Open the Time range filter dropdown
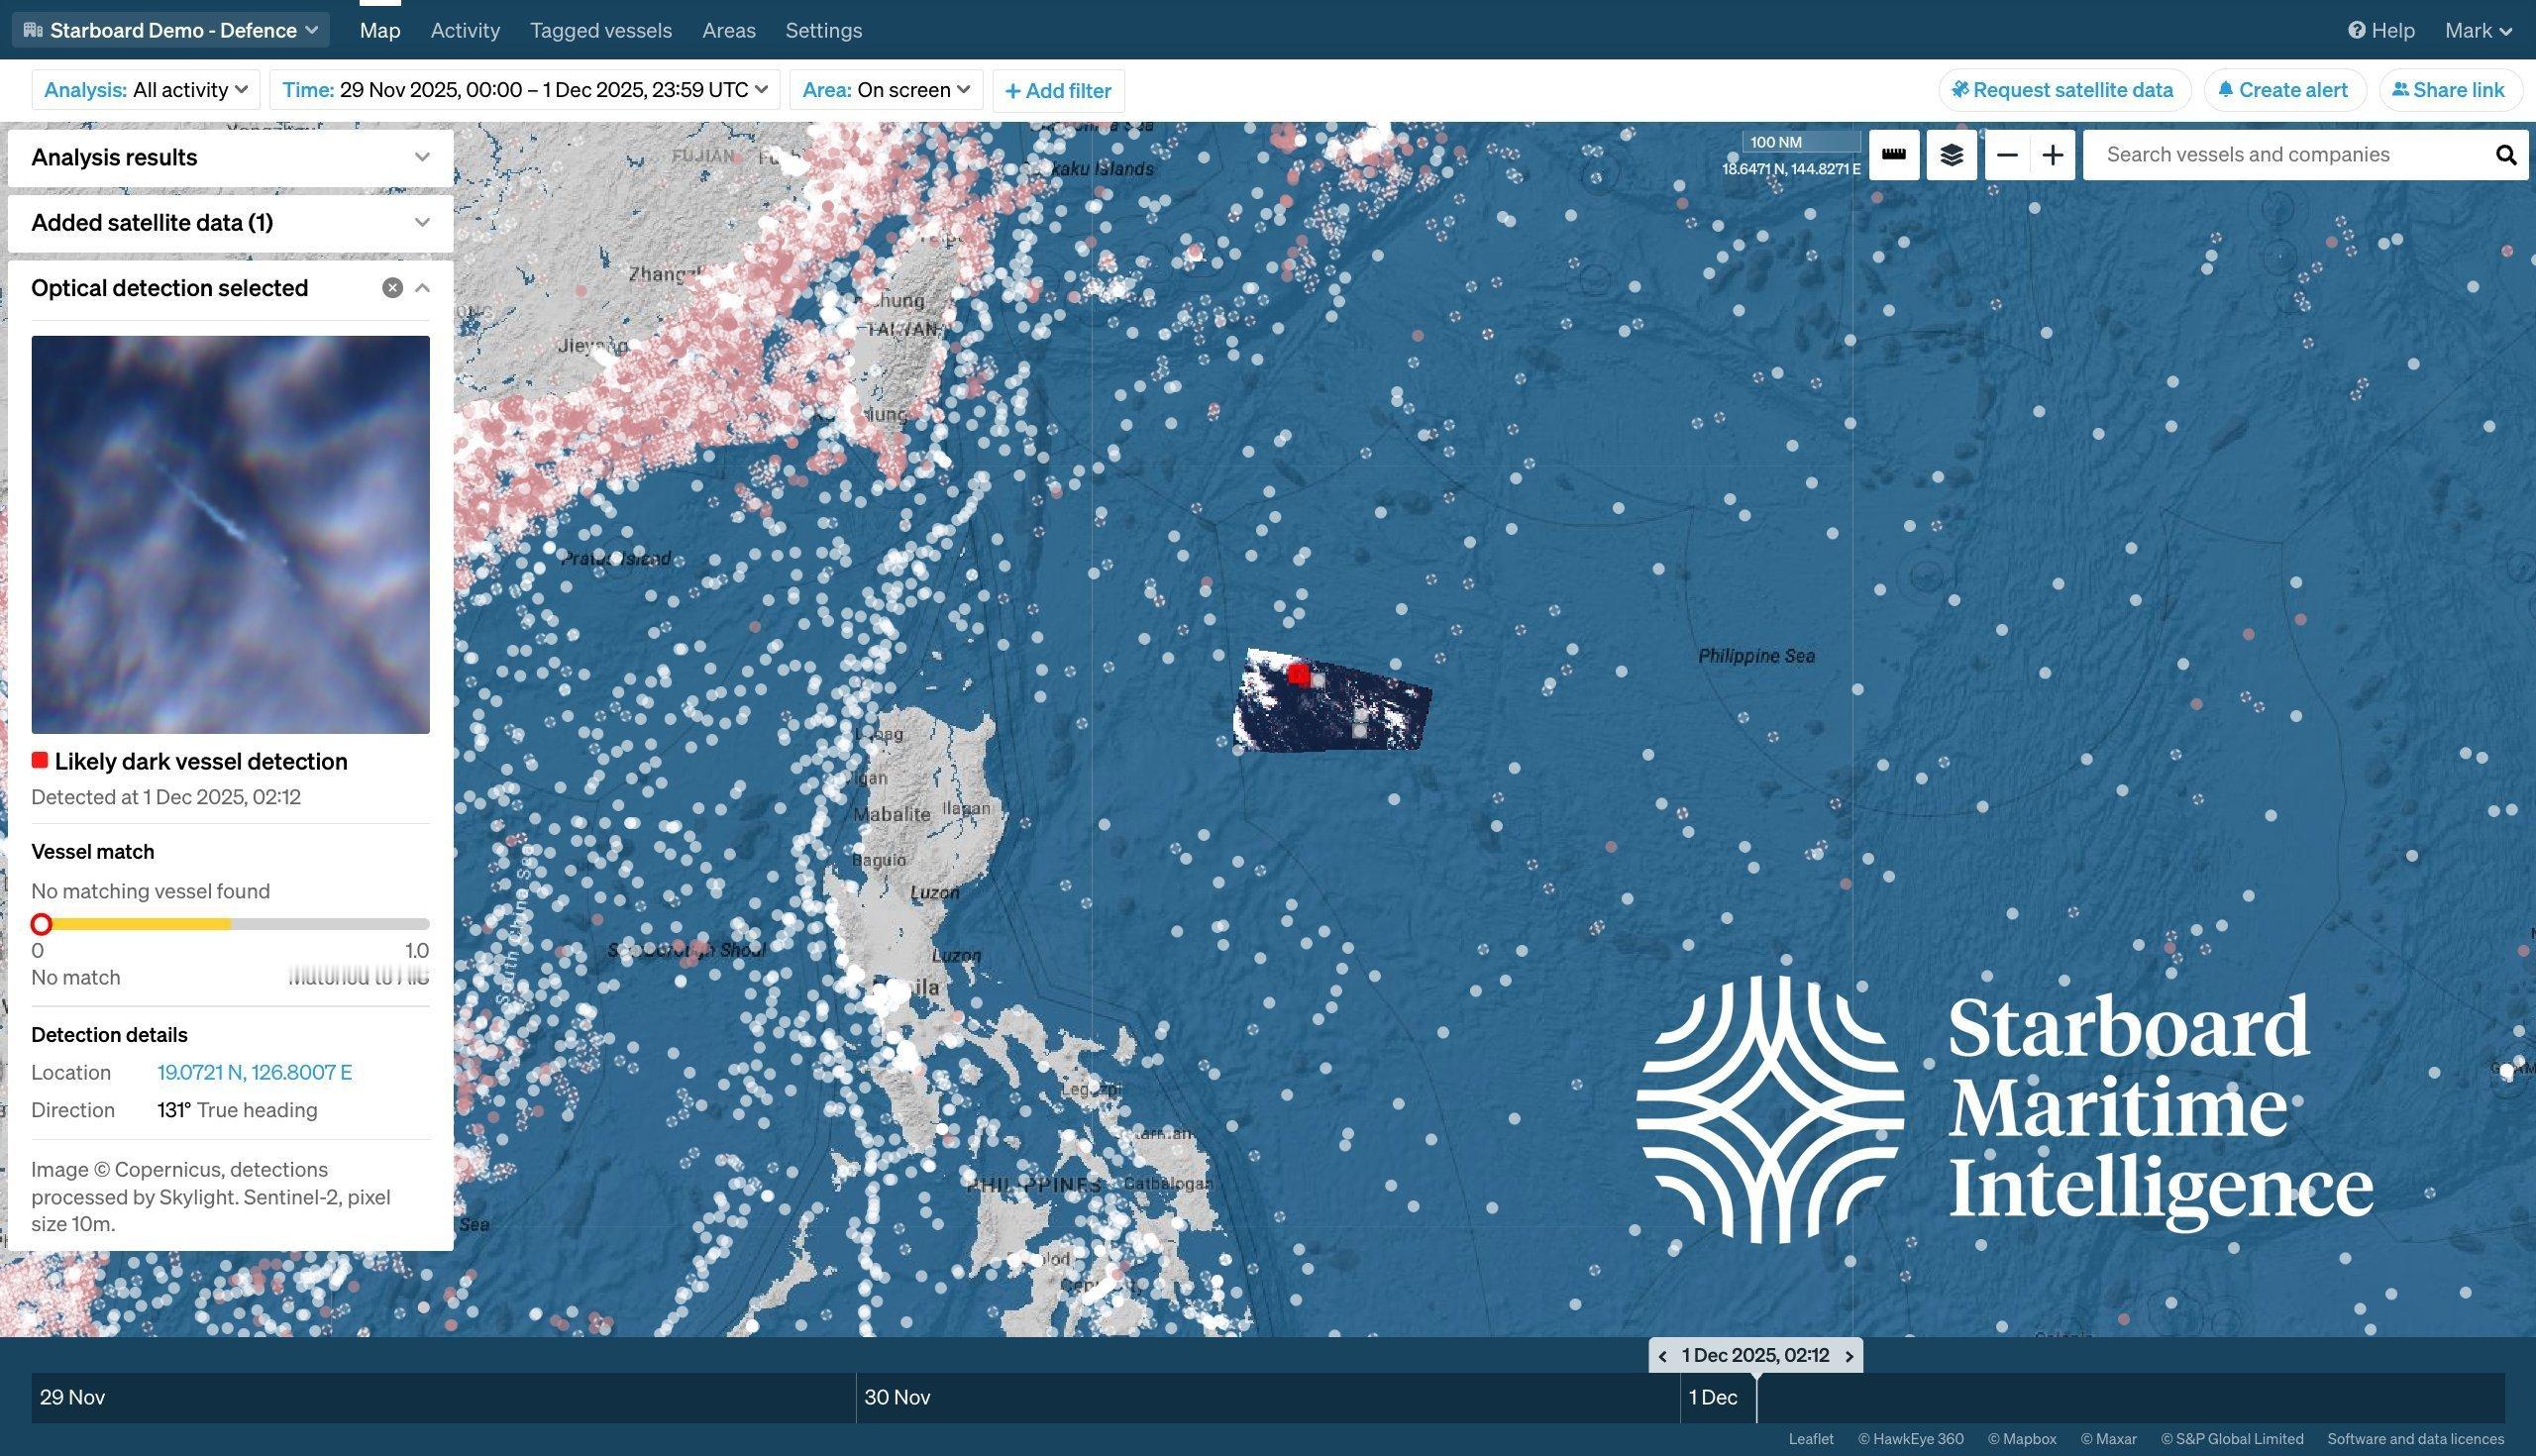This screenshot has height=1456, width=2536. point(524,90)
